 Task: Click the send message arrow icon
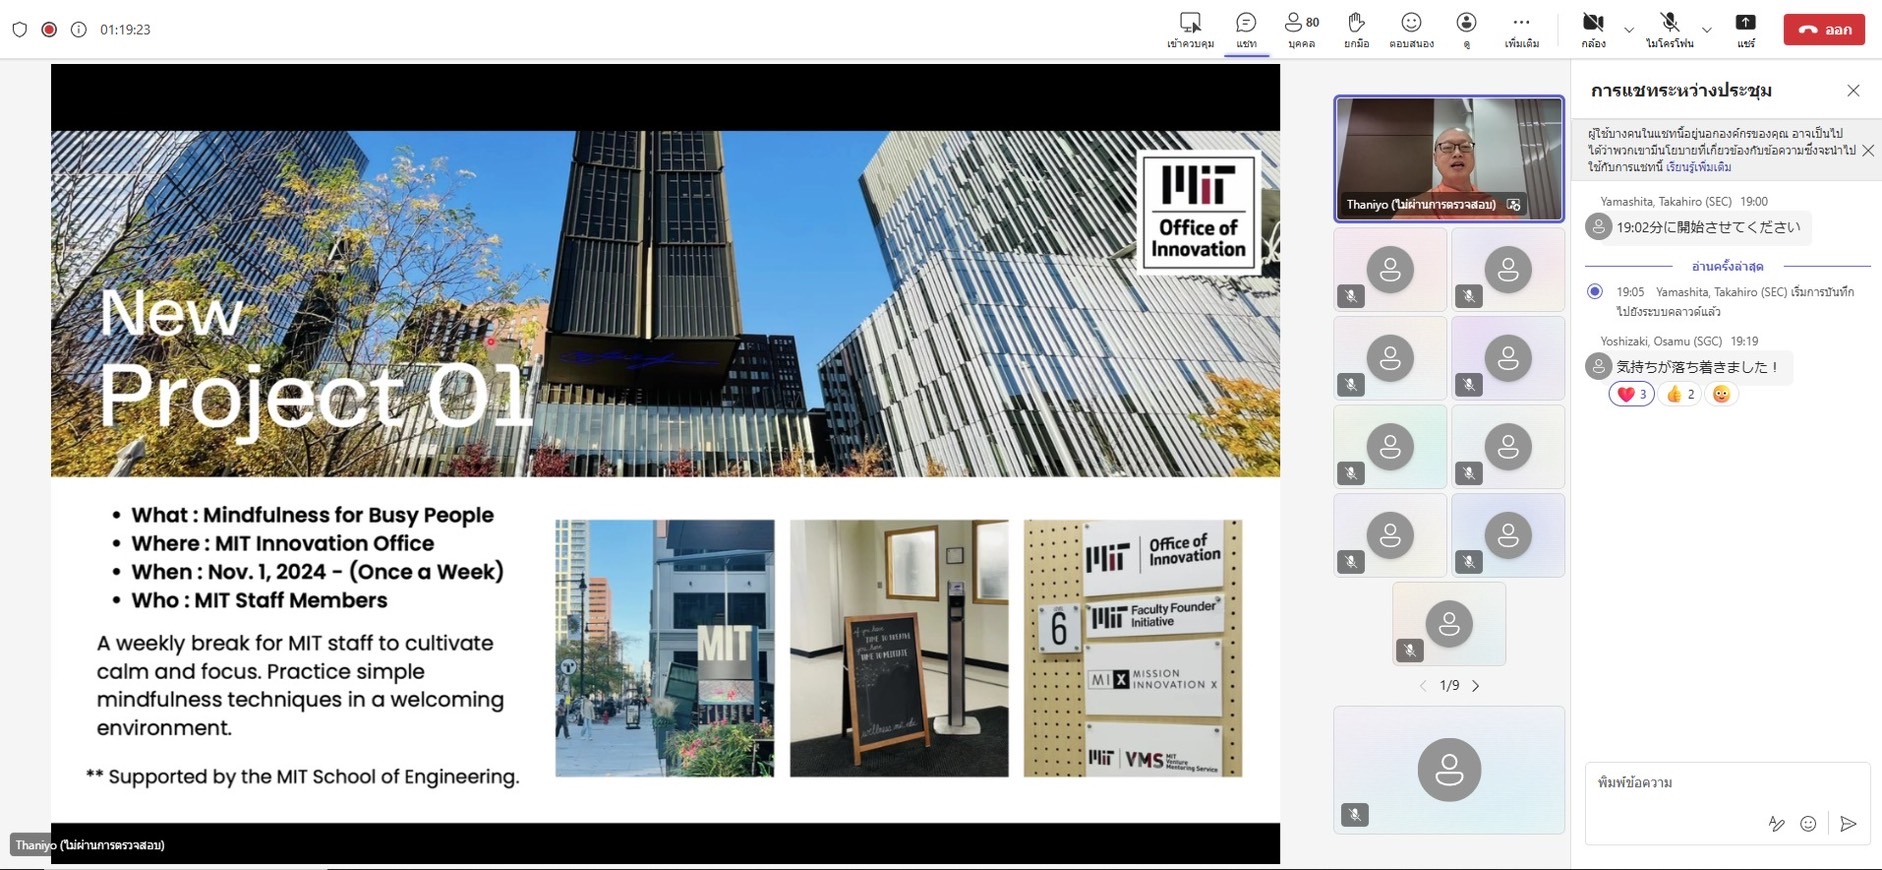[1848, 824]
